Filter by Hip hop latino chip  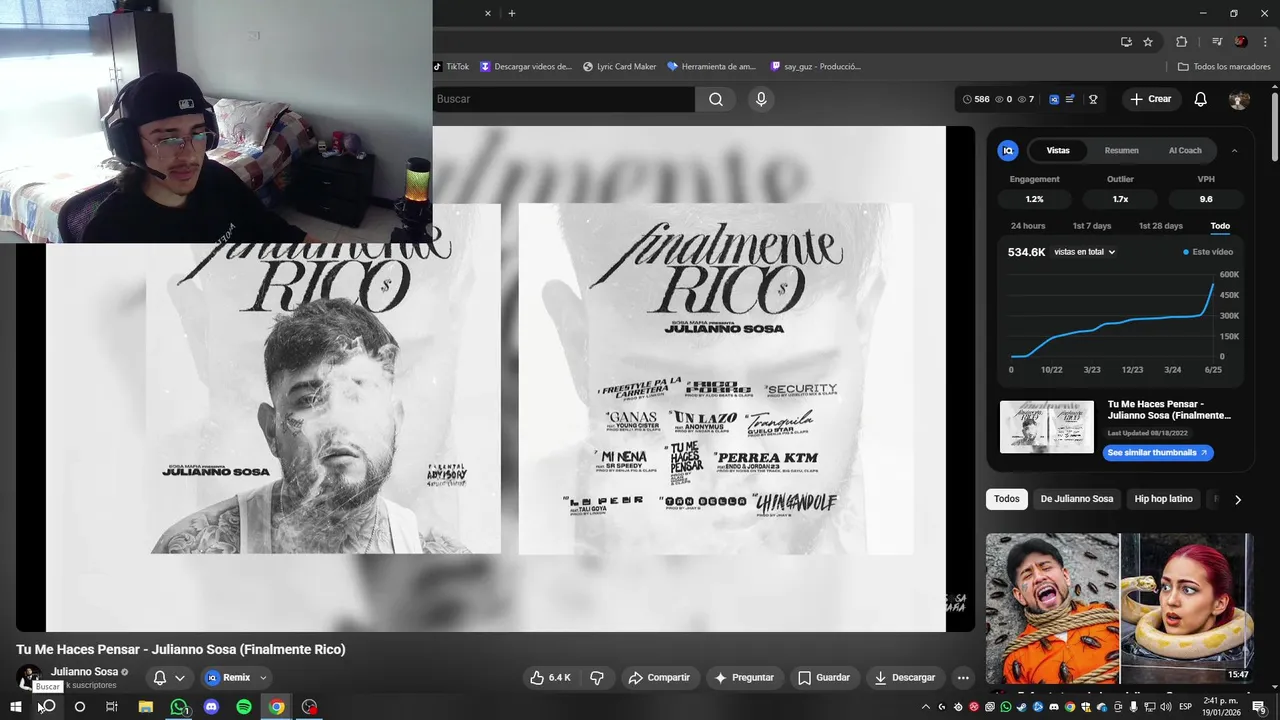1163,499
